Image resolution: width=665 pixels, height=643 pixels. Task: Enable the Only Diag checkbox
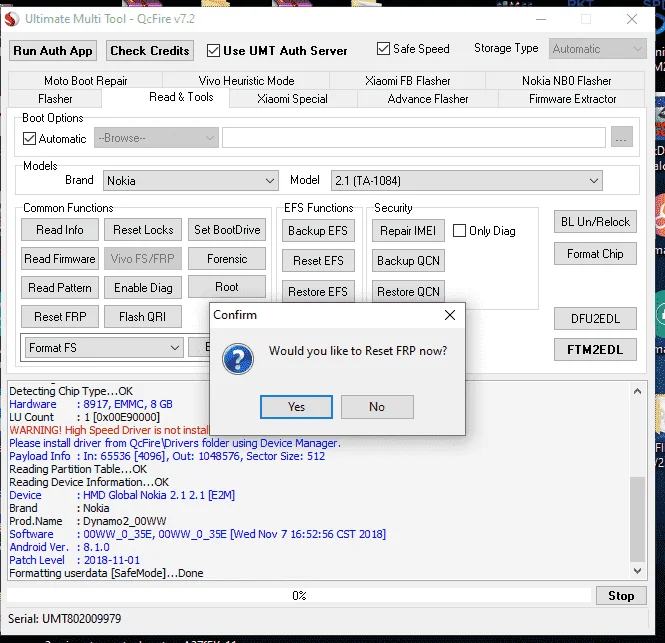[459, 231]
